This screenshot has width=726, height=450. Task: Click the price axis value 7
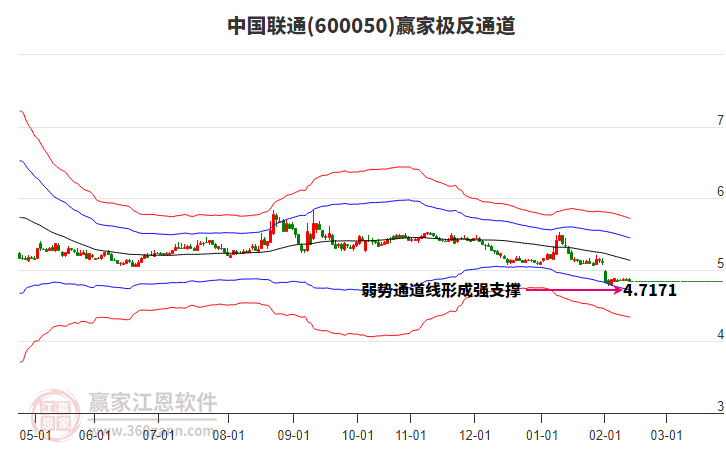click(720, 120)
